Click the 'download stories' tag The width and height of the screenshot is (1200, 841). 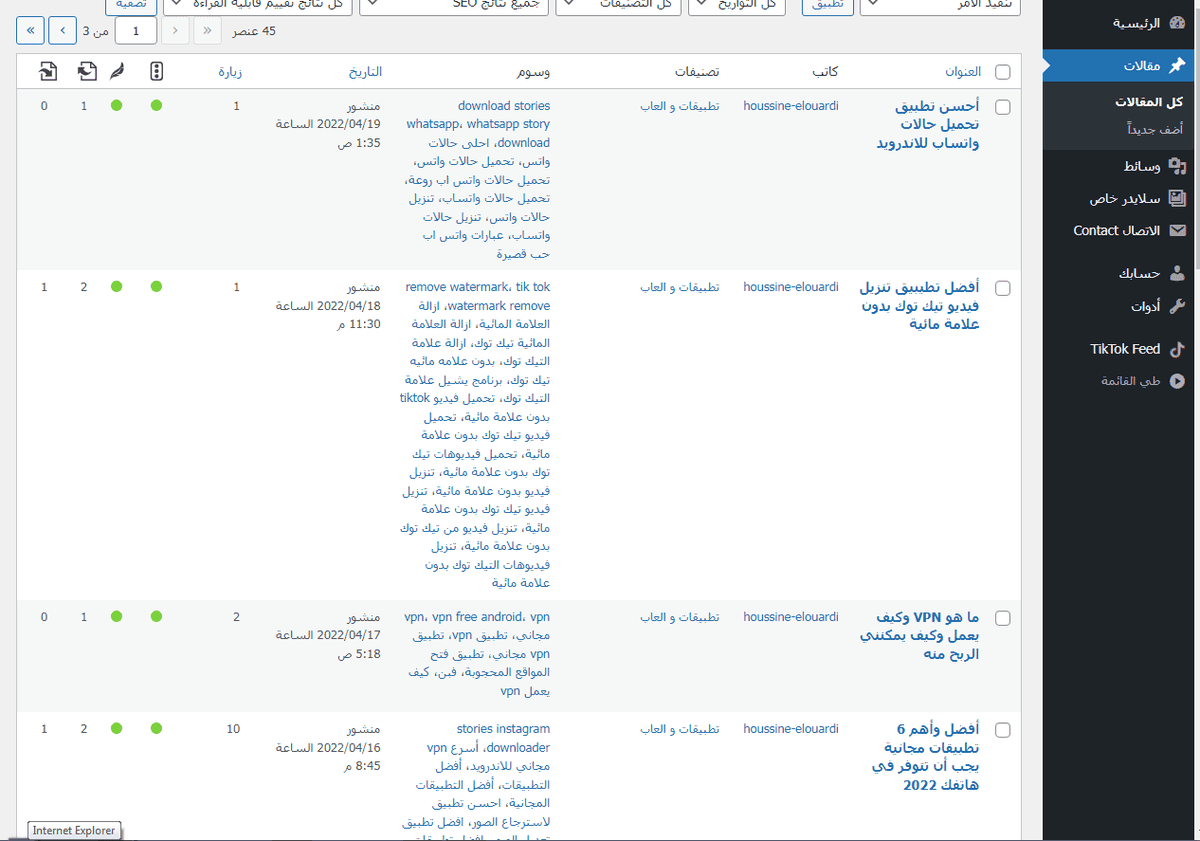point(504,105)
